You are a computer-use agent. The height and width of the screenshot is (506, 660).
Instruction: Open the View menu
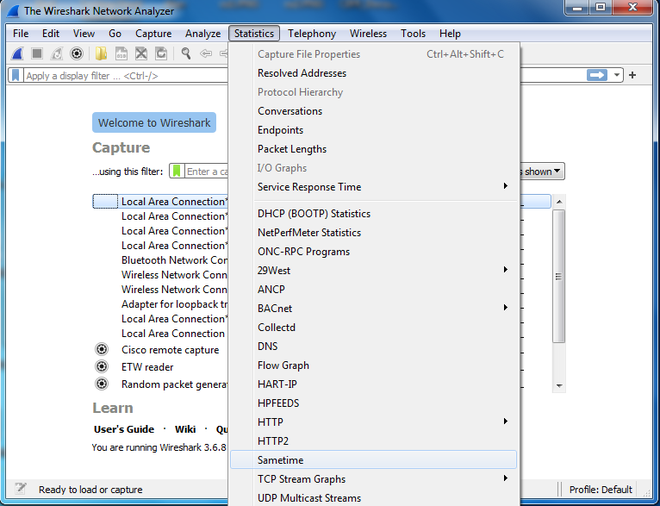coord(84,33)
